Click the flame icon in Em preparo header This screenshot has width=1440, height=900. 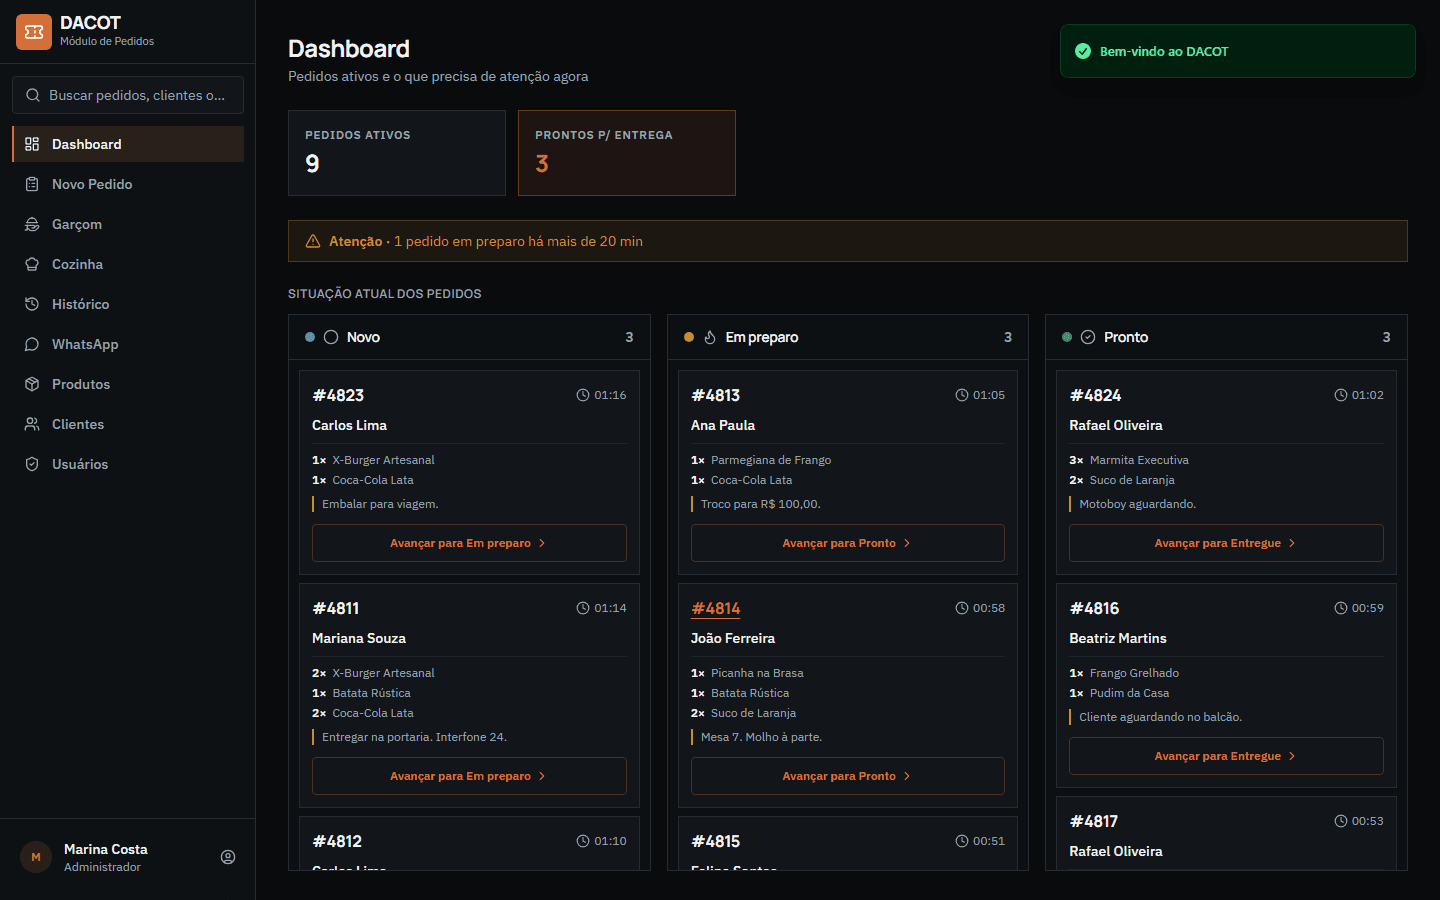point(710,337)
